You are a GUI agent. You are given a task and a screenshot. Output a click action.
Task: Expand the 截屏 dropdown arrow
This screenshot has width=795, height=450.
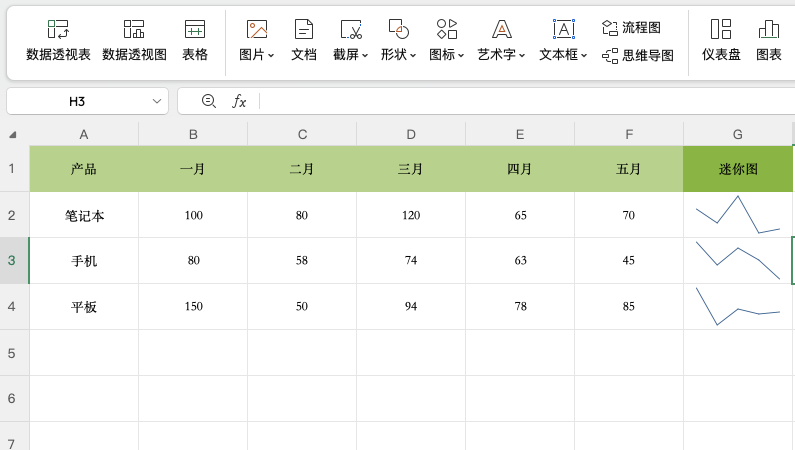[365, 55]
